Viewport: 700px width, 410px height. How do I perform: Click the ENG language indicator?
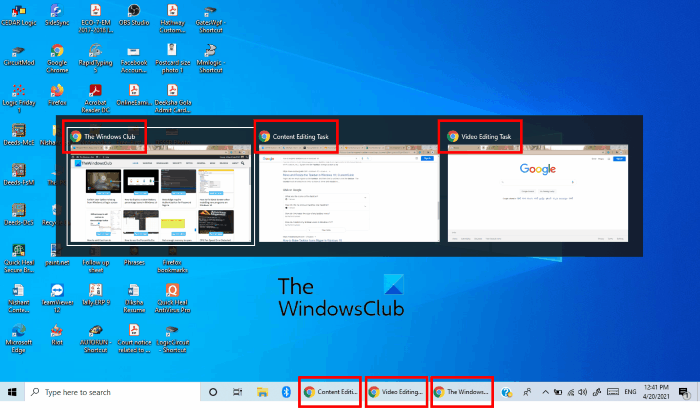point(630,392)
